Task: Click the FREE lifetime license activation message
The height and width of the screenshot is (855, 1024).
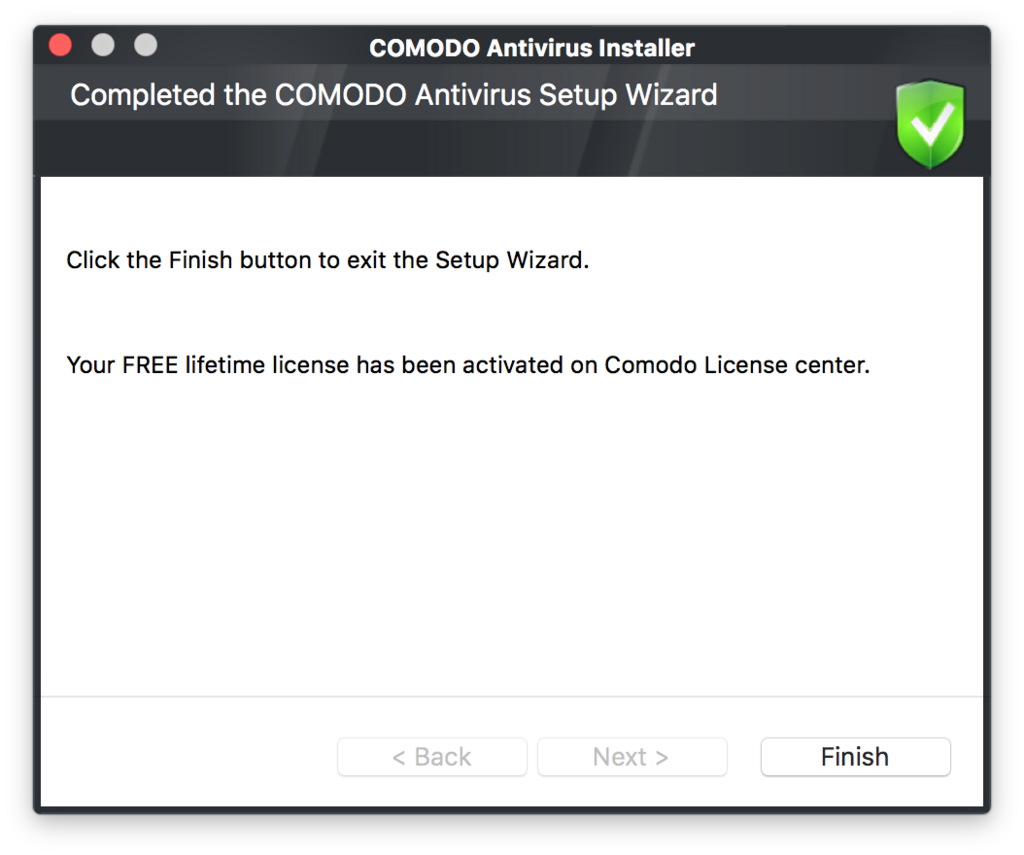Action: click(468, 364)
